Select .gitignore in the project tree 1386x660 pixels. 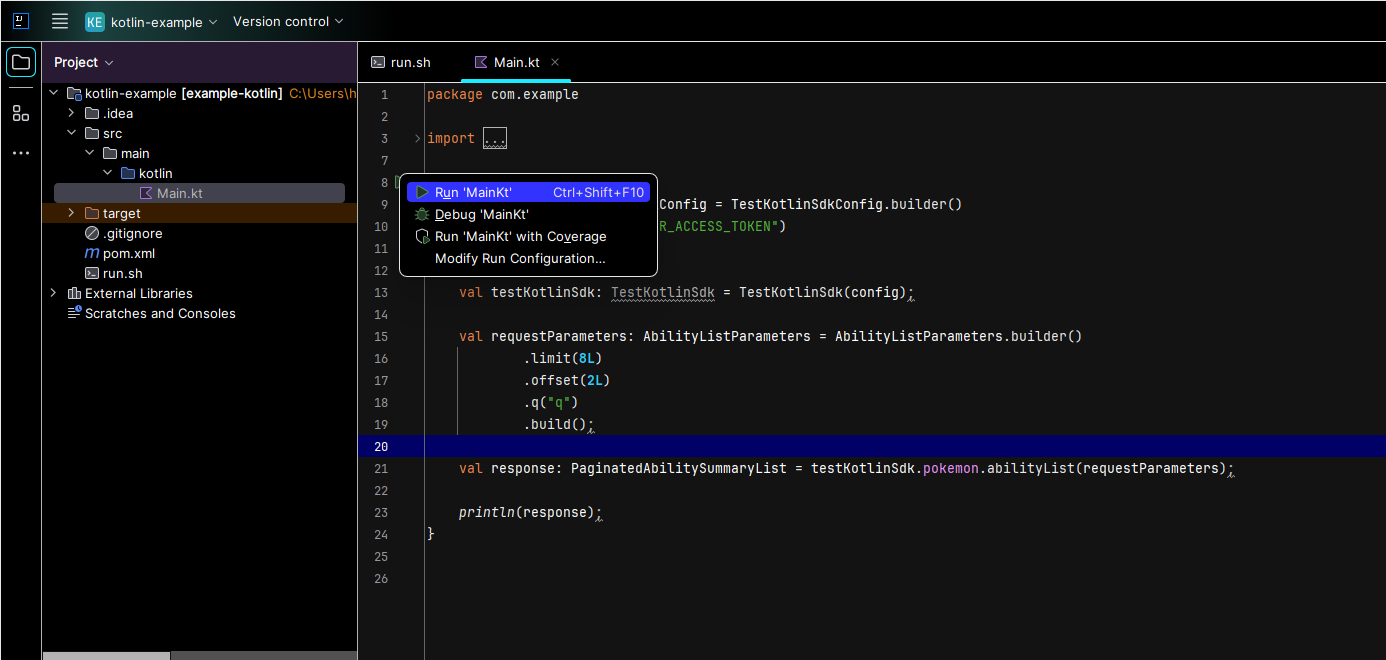pos(132,233)
